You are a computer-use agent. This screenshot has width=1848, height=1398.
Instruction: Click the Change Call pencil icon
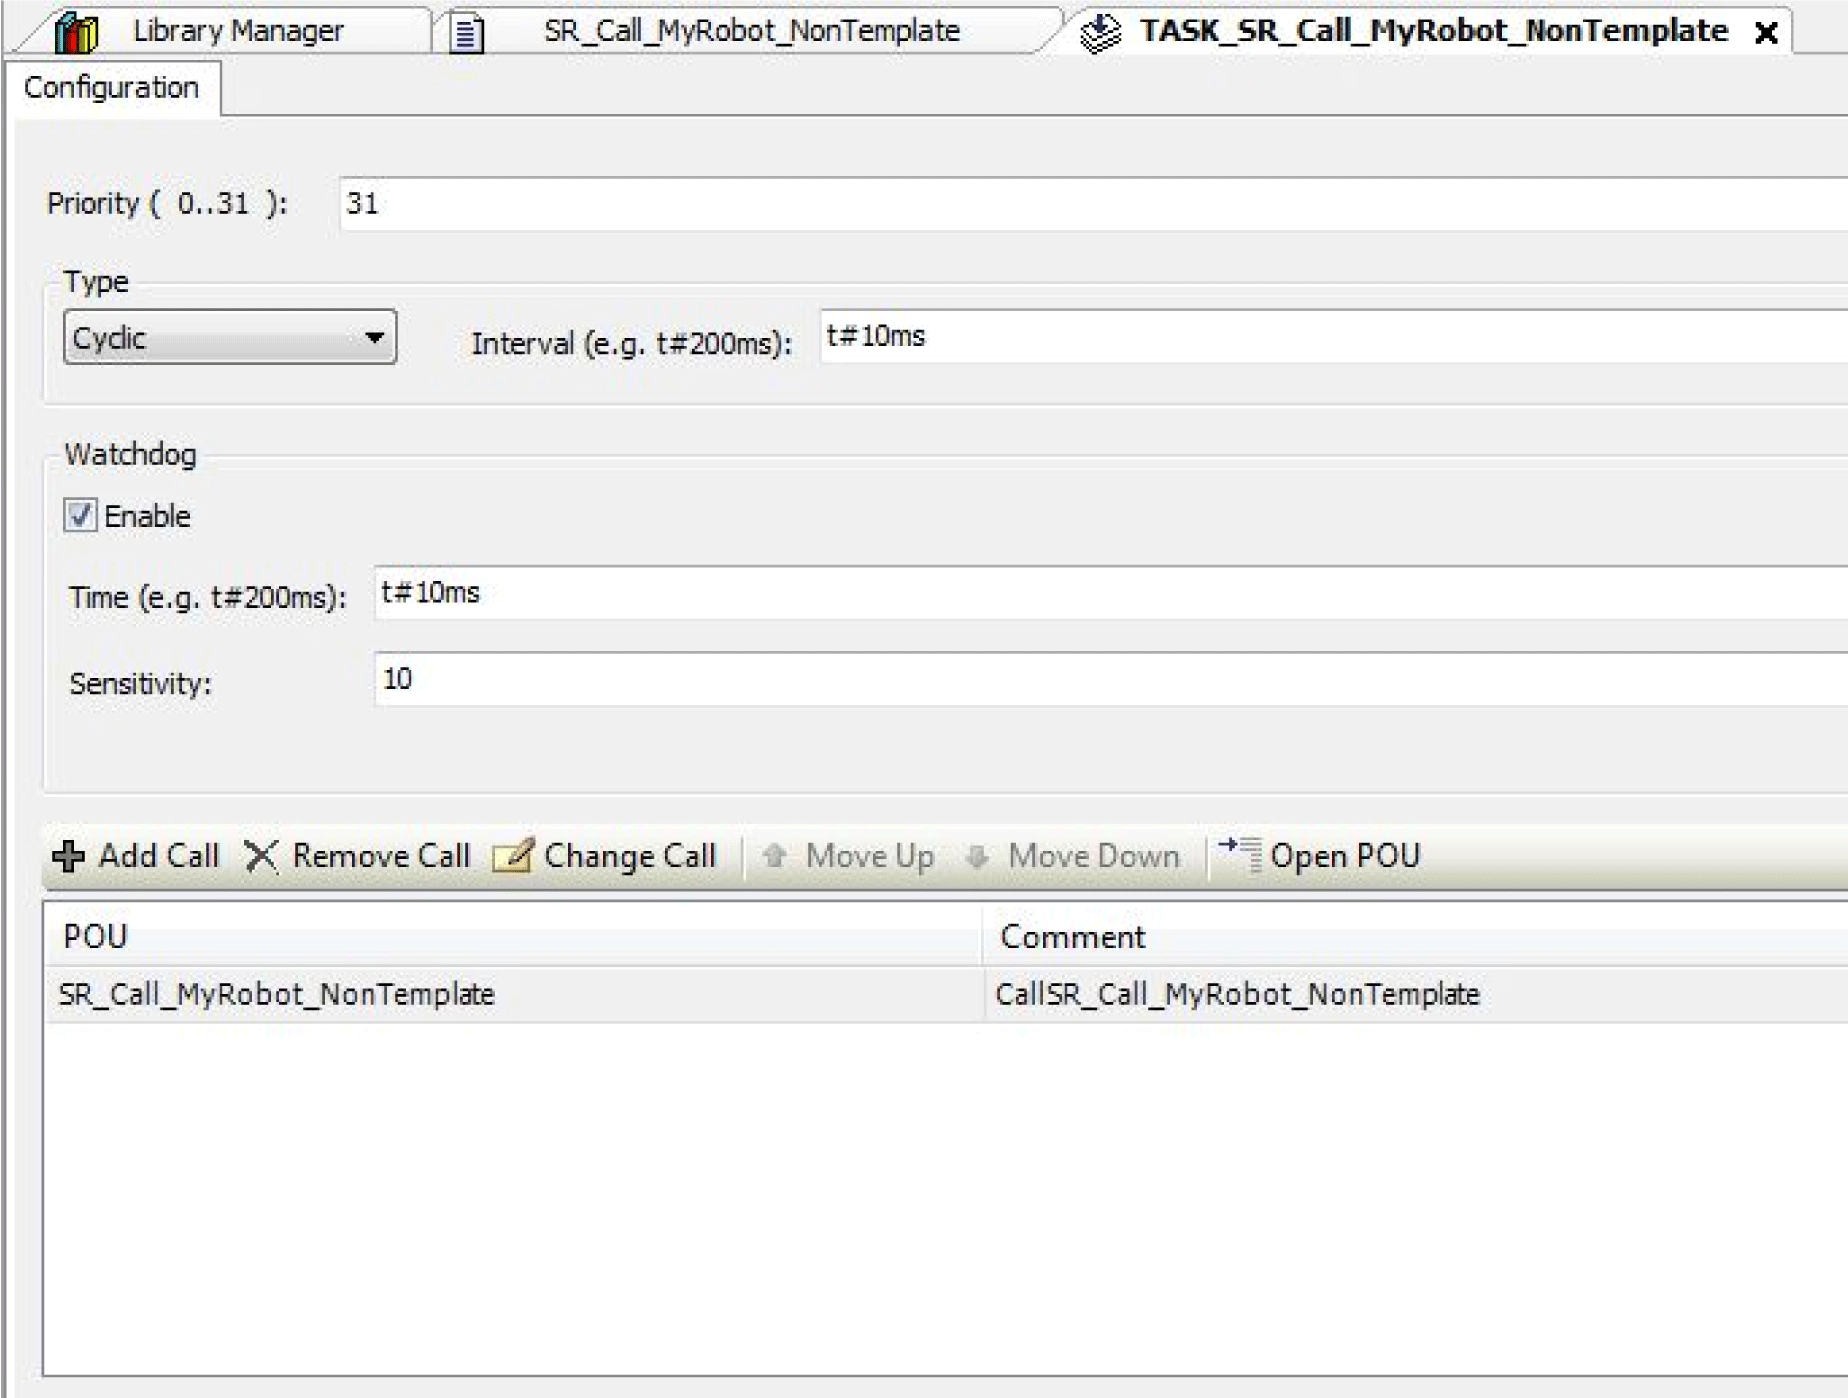(x=514, y=856)
